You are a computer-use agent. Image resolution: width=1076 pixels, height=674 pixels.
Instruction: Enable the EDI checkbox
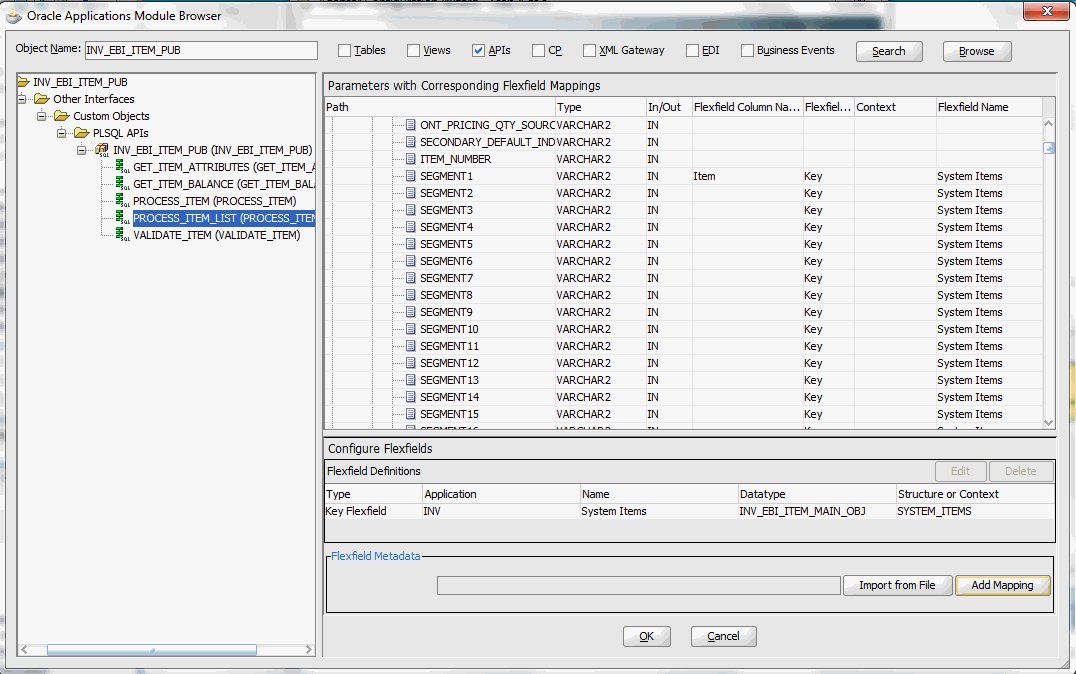pyautogui.click(x=692, y=51)
